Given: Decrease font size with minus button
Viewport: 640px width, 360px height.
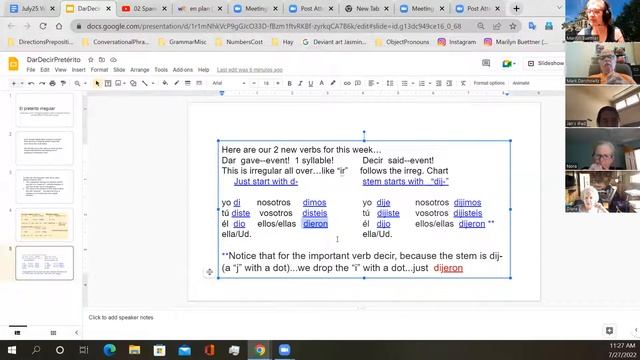Looking at the screenshot, I should coord(254,83).
